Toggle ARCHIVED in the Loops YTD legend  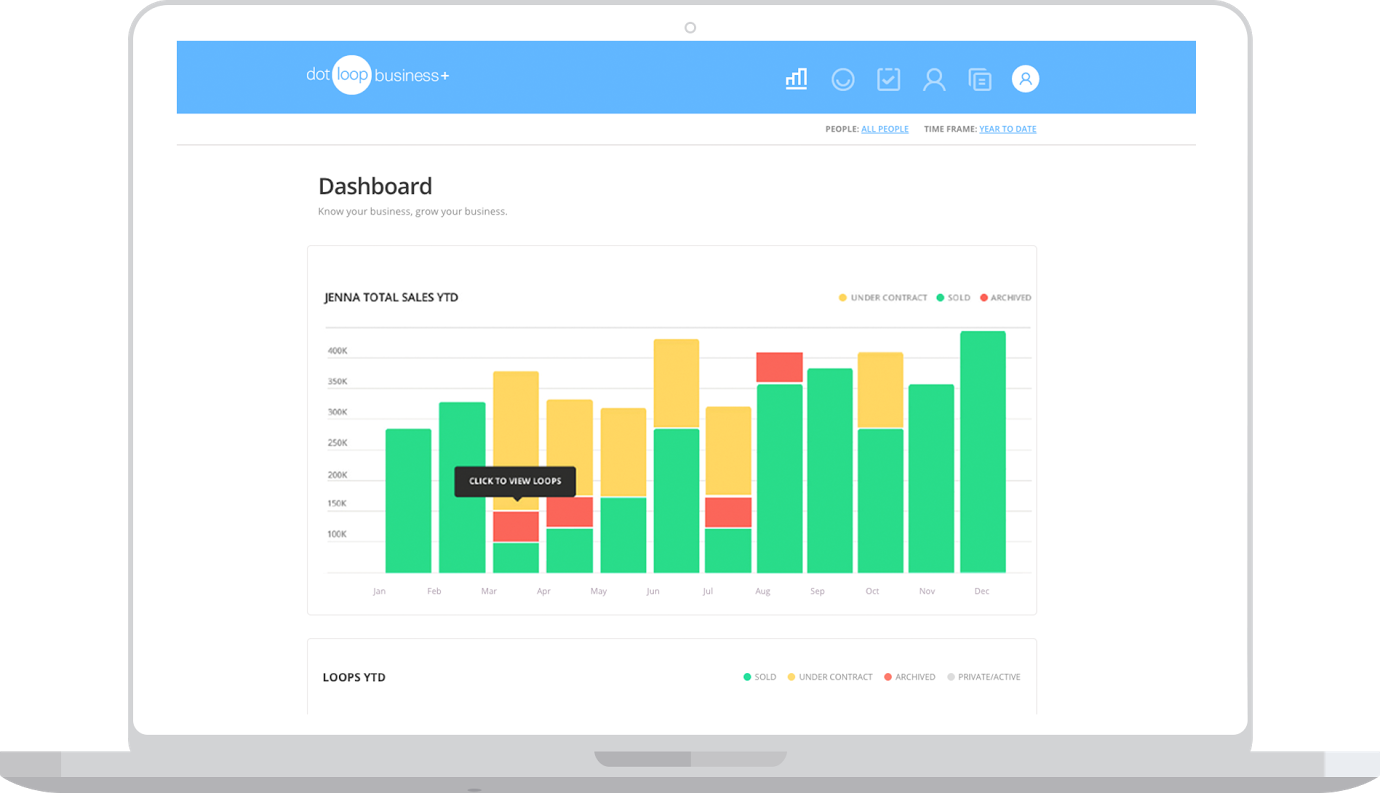coord(910,676)
